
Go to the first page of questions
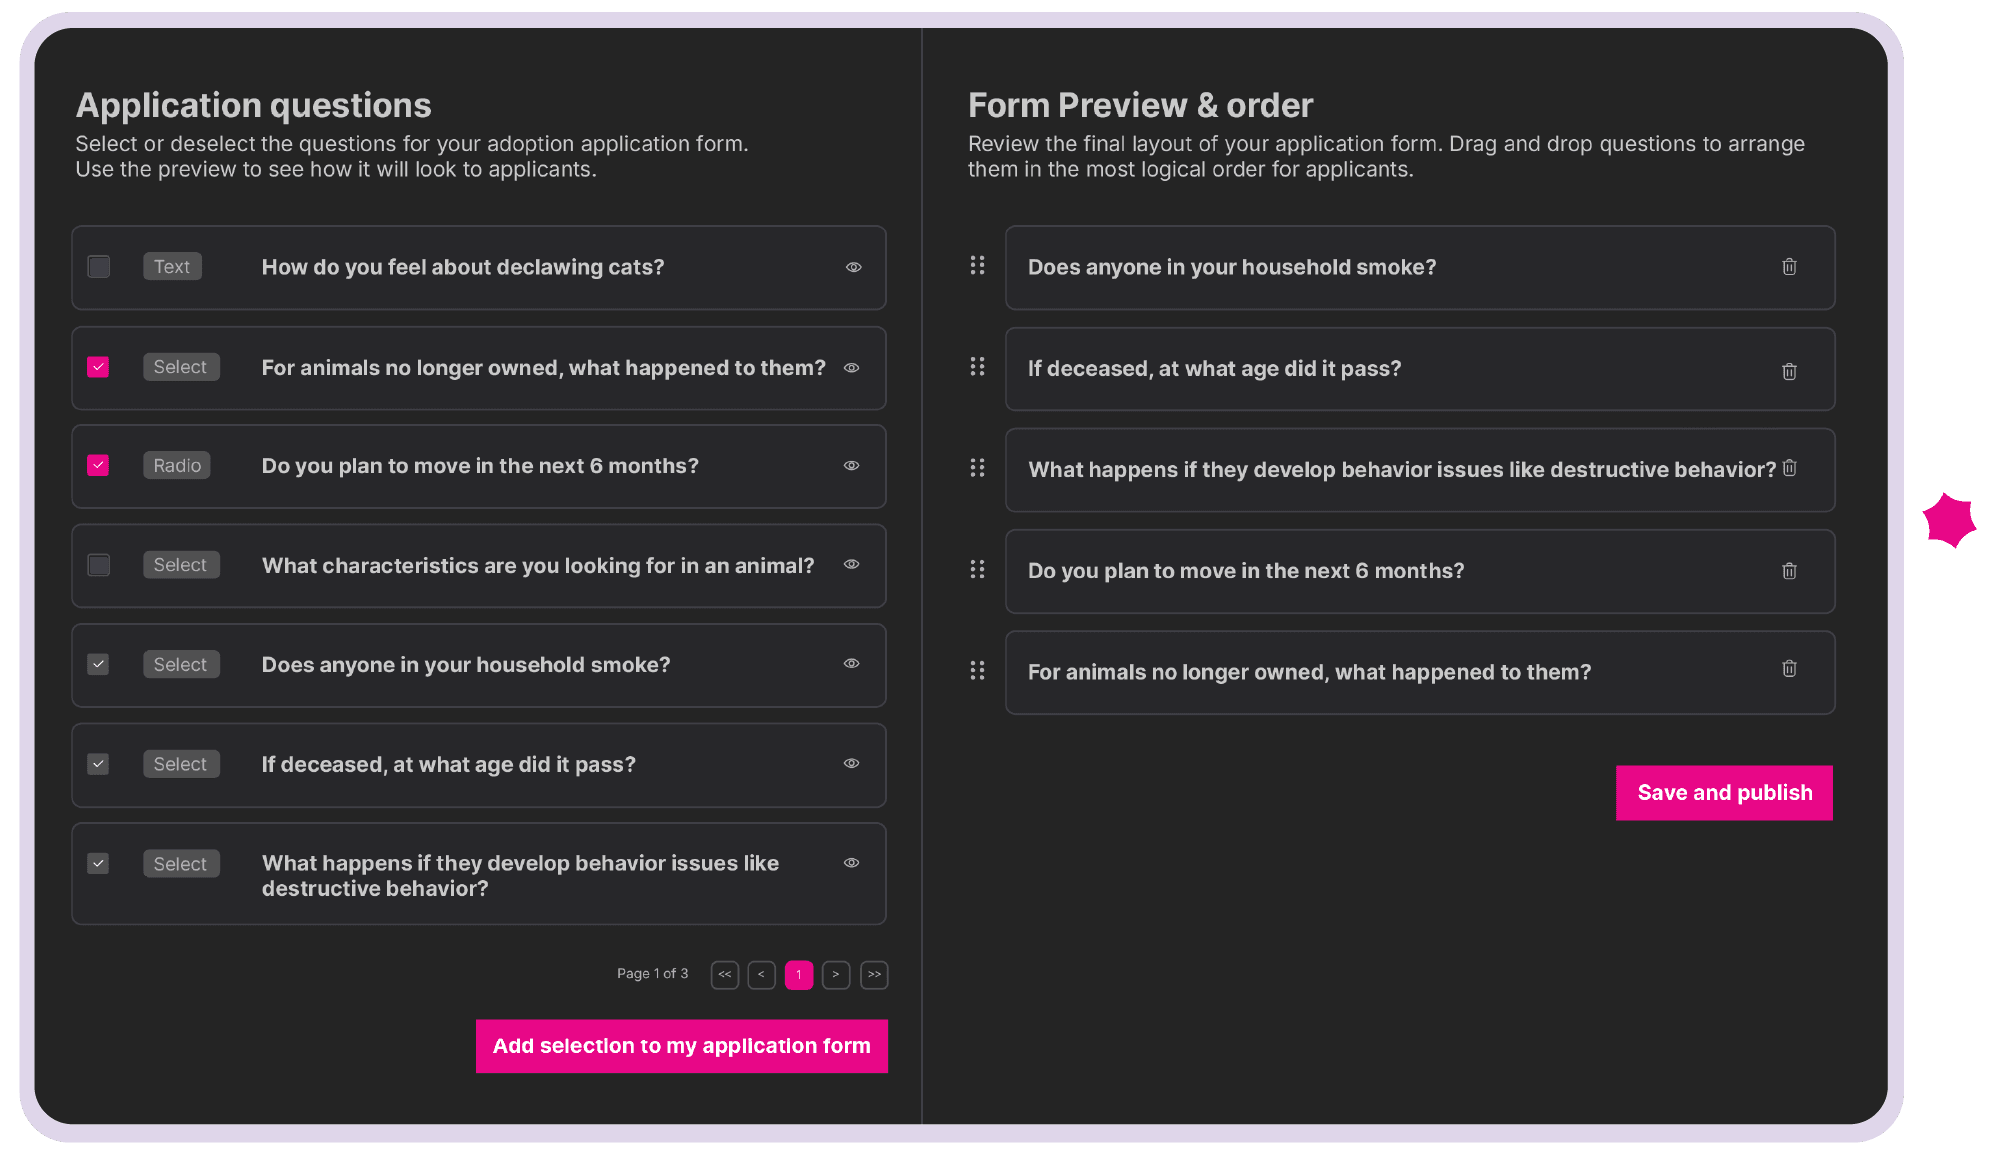click(725, 974)
